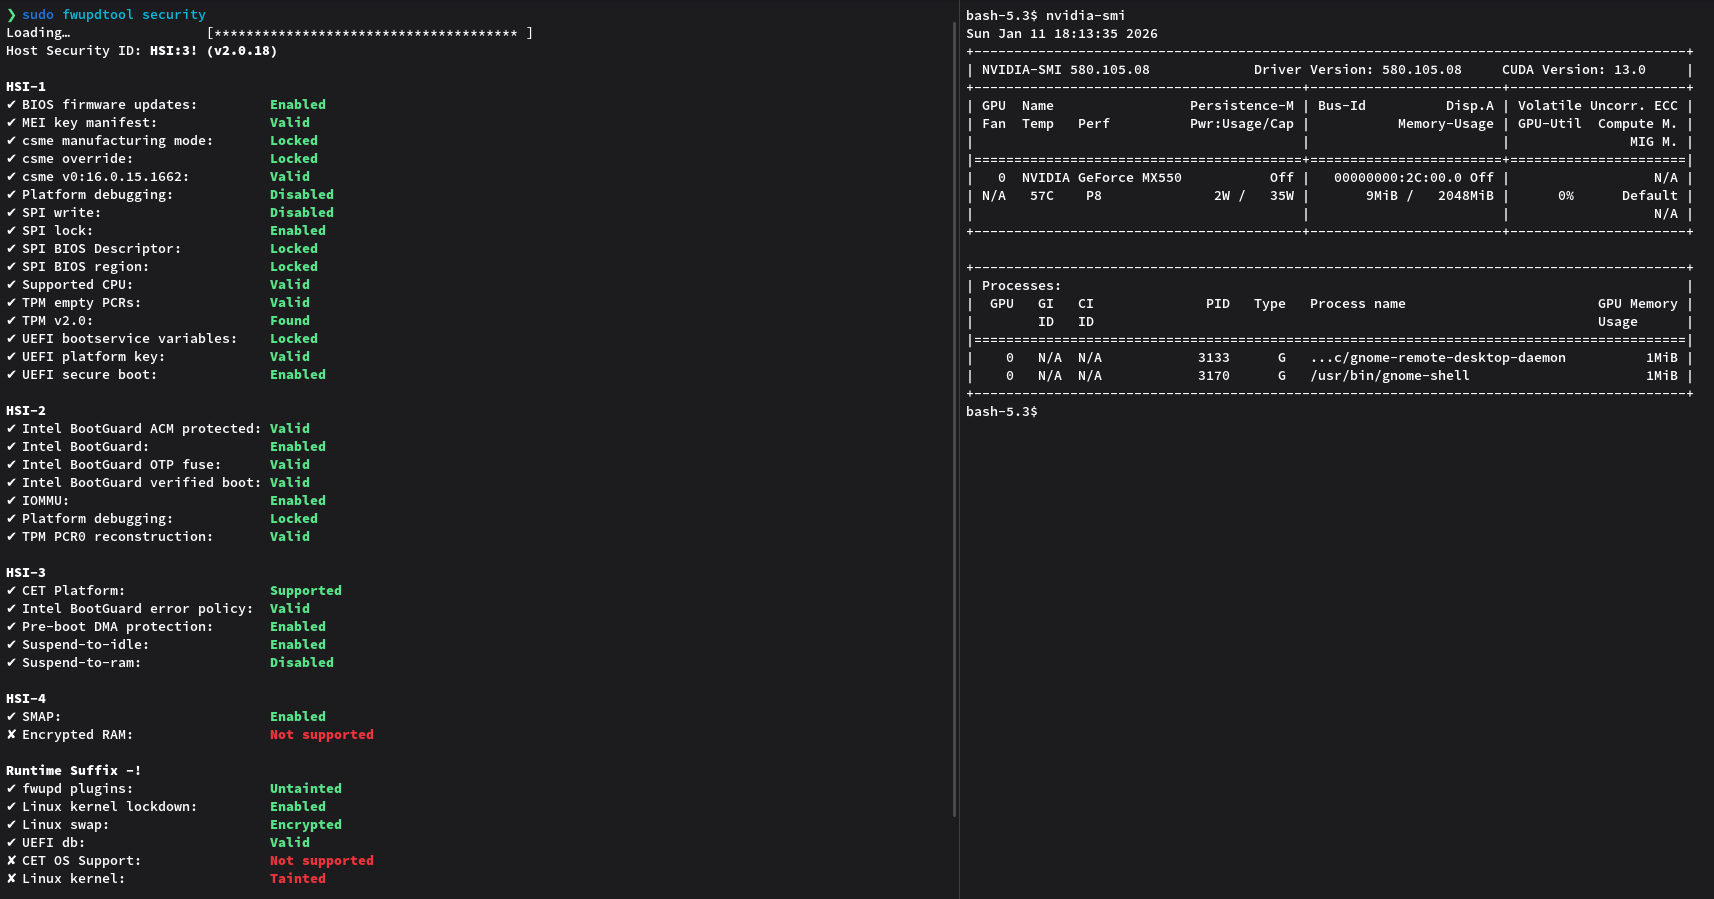Click the 'Processes:' heading in nvidia-smi
This screenshot has height=899, width=1714.
point(1022,286)
